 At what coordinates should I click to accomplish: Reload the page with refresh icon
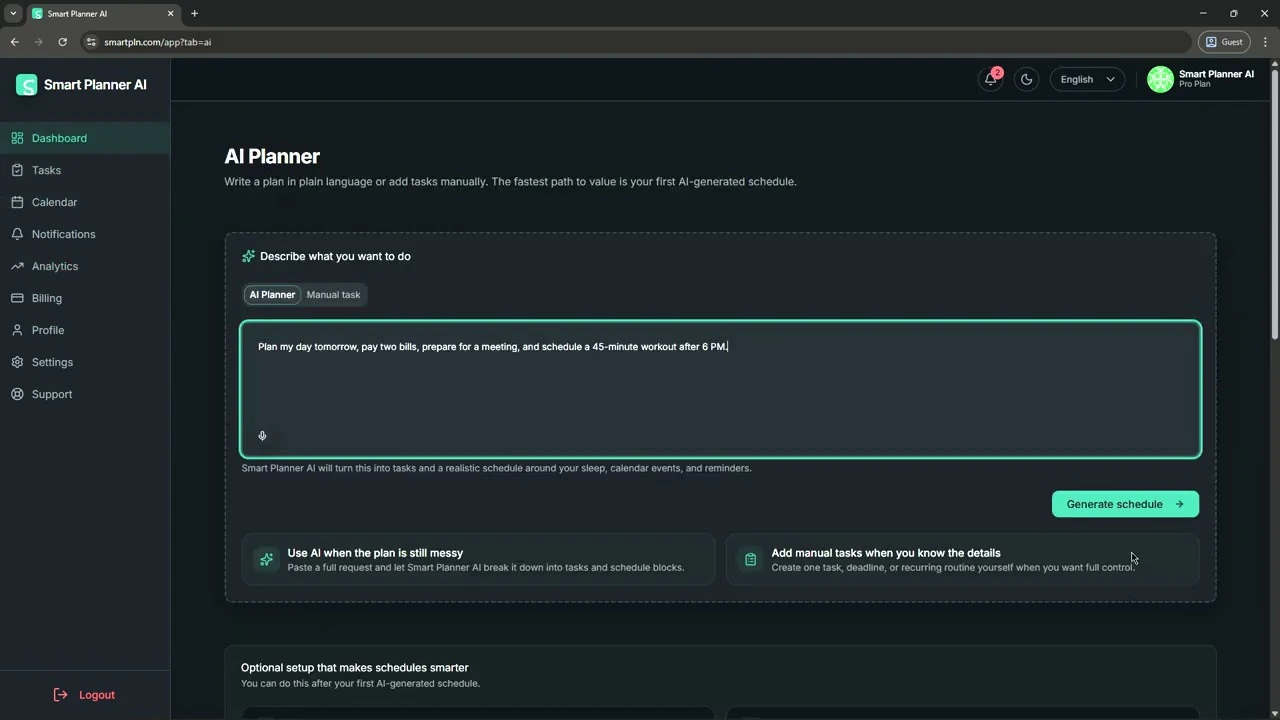coord(62,42)
